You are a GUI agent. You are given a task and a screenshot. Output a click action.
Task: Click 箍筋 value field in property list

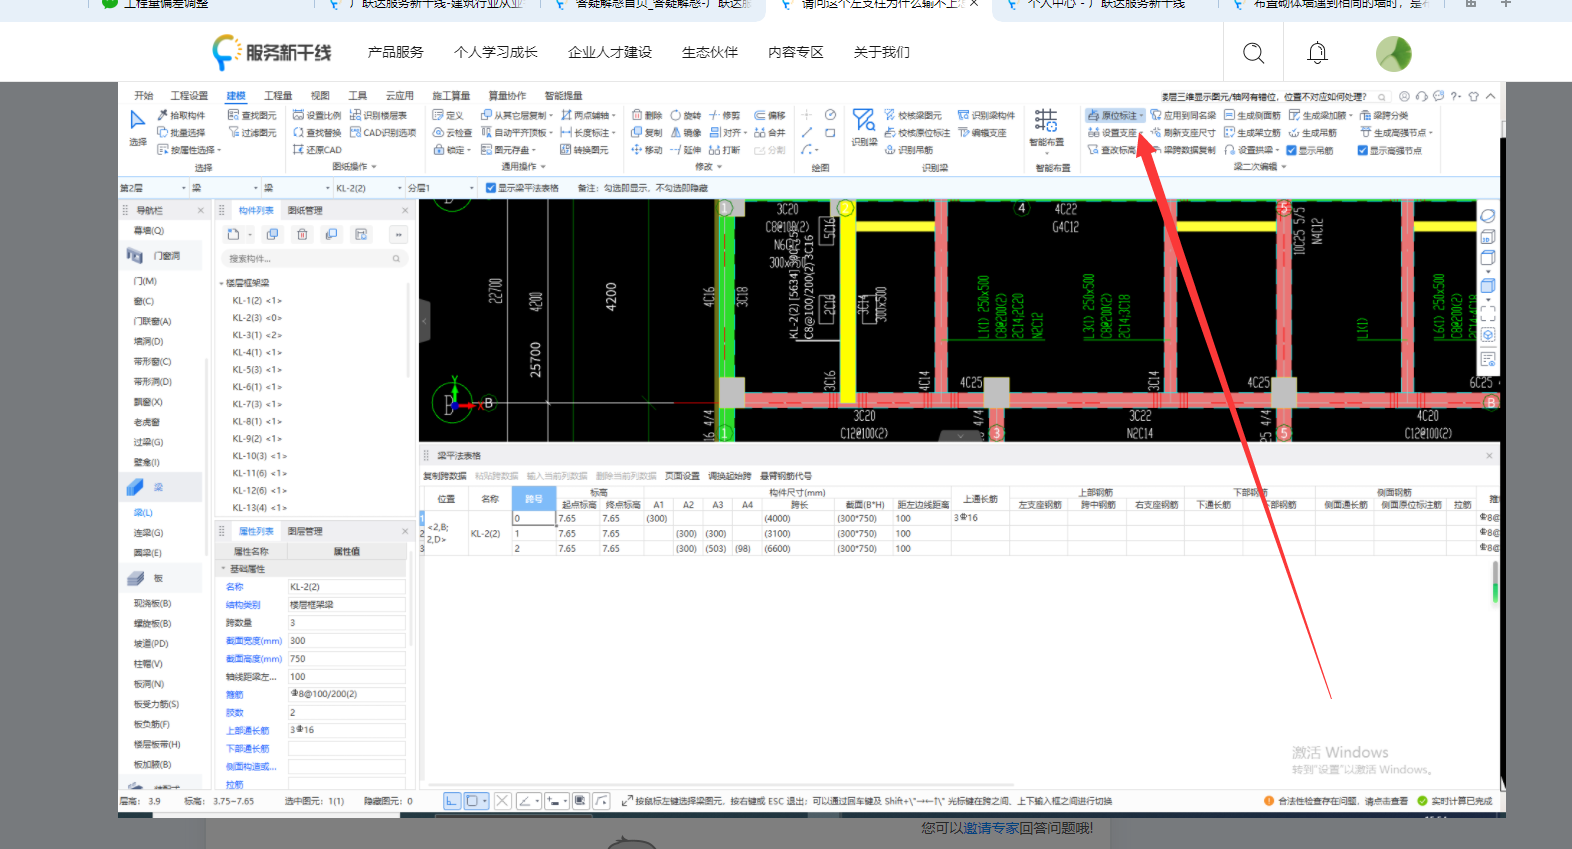(x=346, y=694)
